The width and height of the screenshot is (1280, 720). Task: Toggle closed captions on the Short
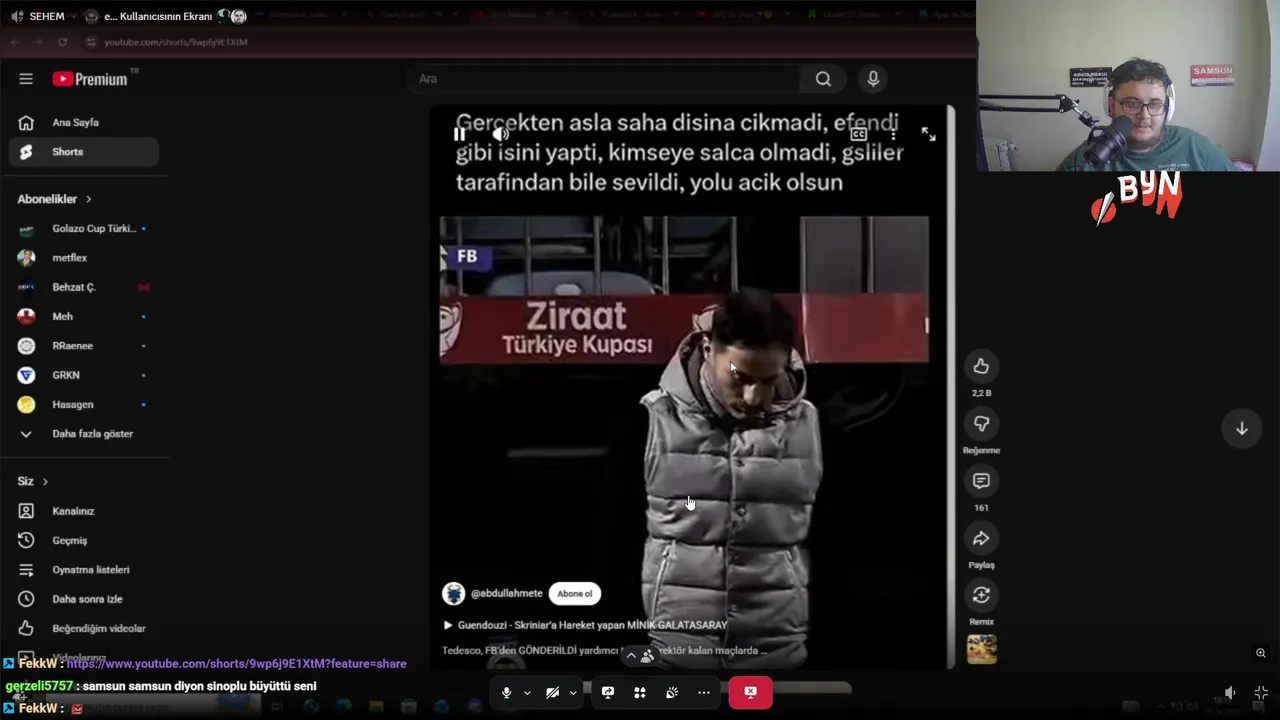858,134
